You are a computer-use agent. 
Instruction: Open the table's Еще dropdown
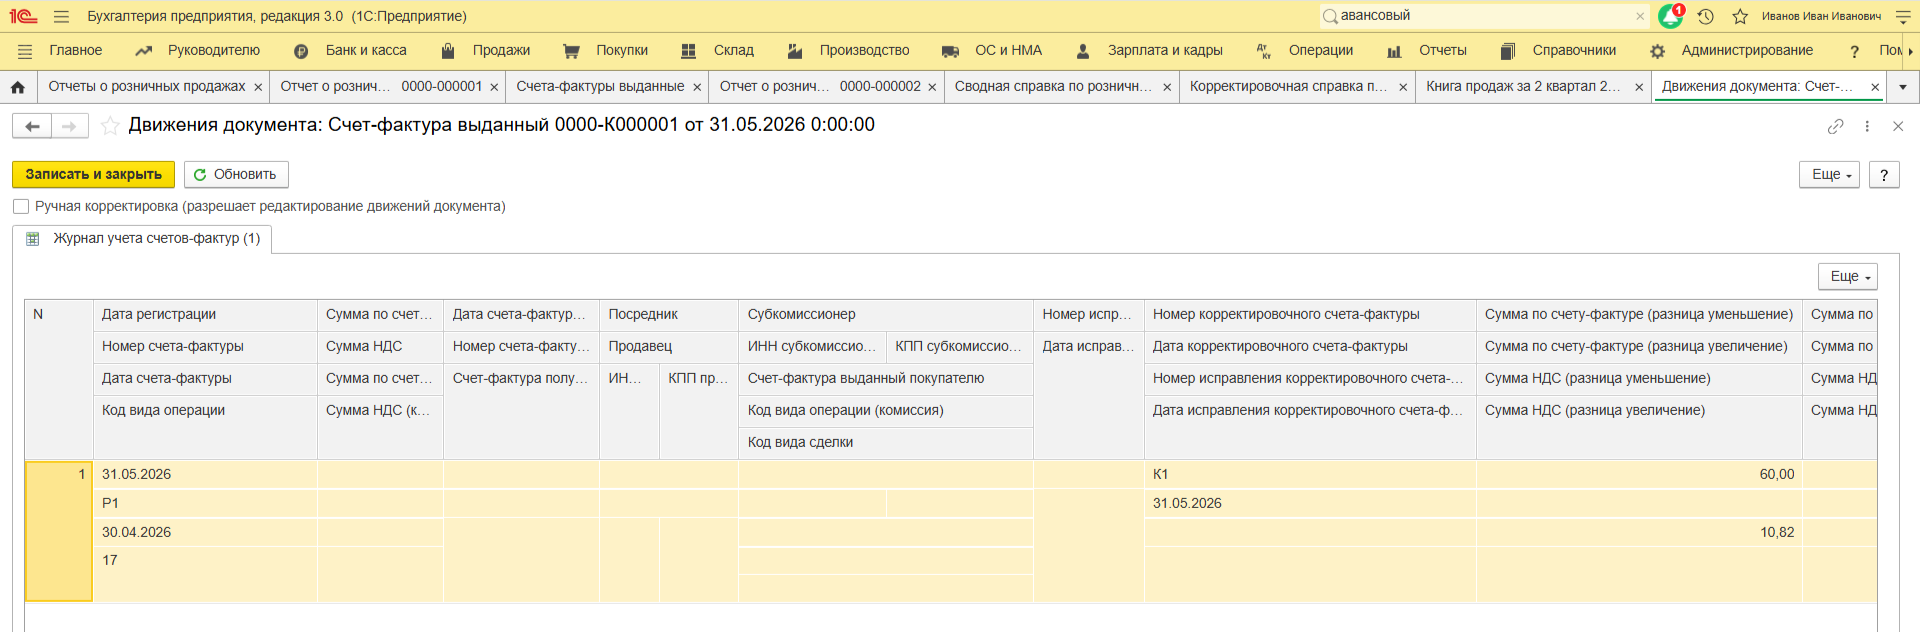coord(1847,276)
